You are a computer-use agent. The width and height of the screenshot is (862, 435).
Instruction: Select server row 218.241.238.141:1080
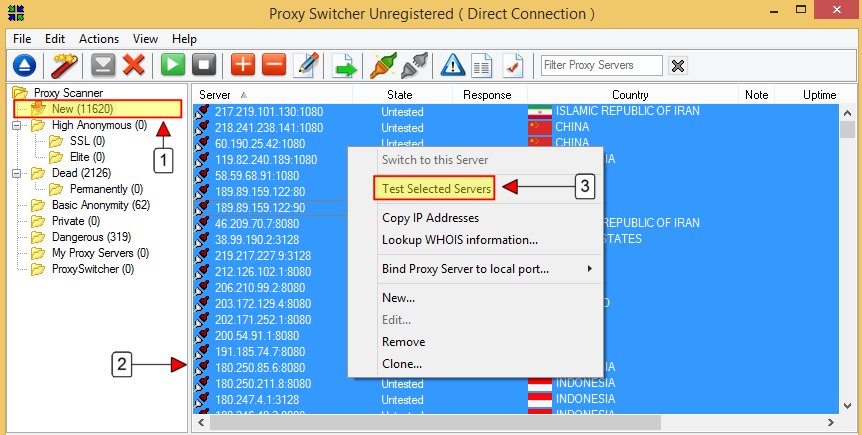516,128
